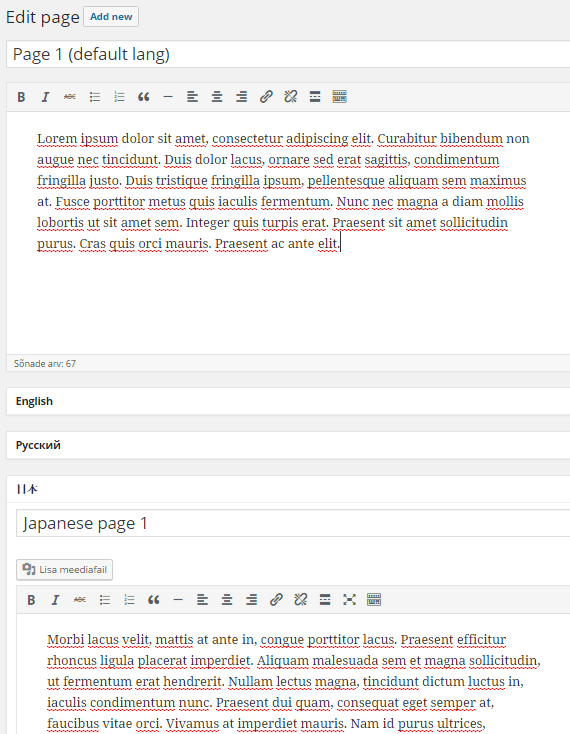Insert blockquote in the top editor
The height and width of the screenshot is (734, 570).
point(144,97)
